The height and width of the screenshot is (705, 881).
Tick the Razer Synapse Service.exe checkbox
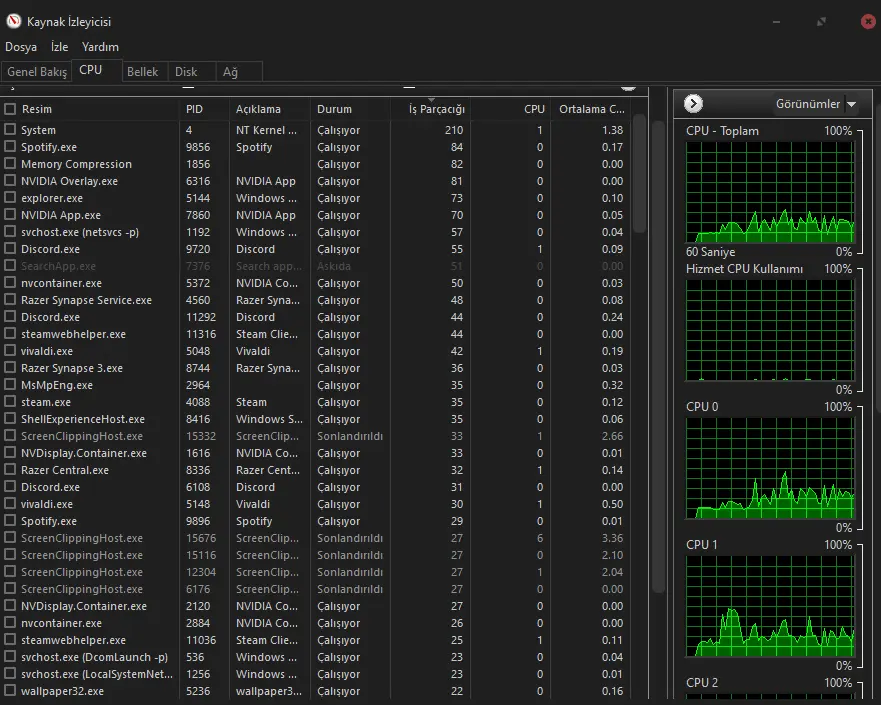coord(10,300)
